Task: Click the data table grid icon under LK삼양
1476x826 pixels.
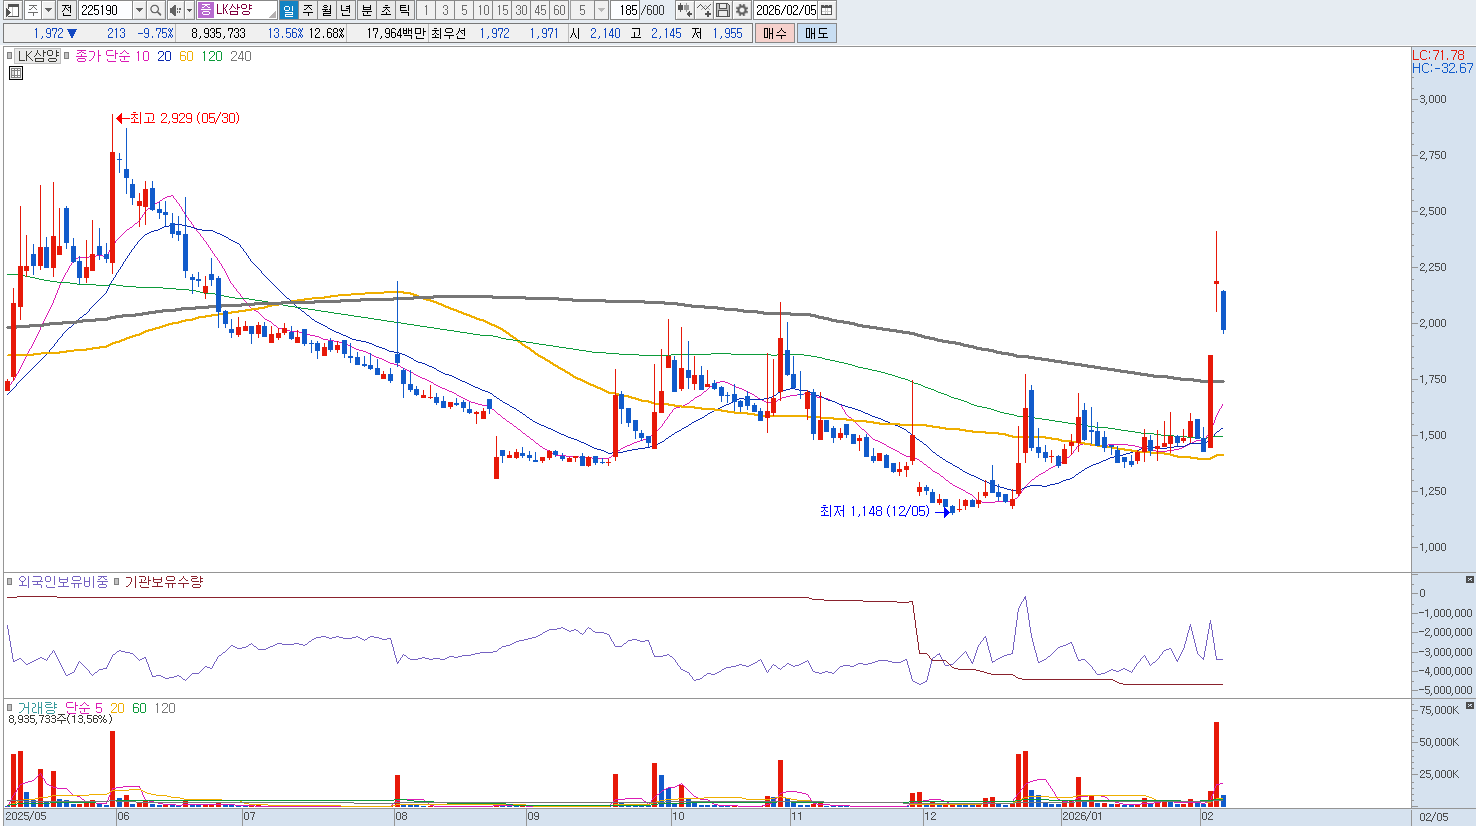Action: tap(16, 73)
